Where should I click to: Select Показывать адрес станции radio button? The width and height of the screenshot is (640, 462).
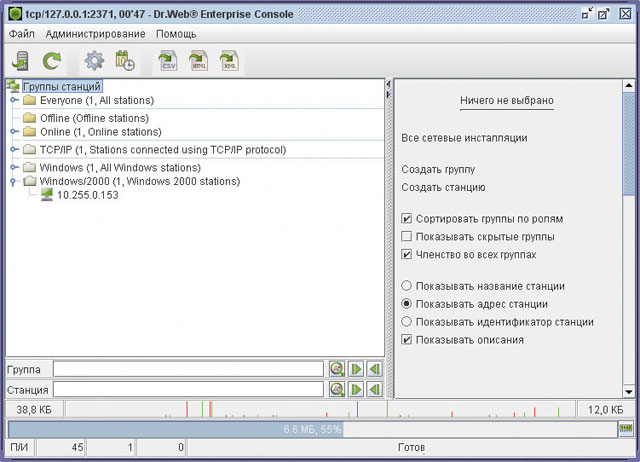click(x=406, y=304)
